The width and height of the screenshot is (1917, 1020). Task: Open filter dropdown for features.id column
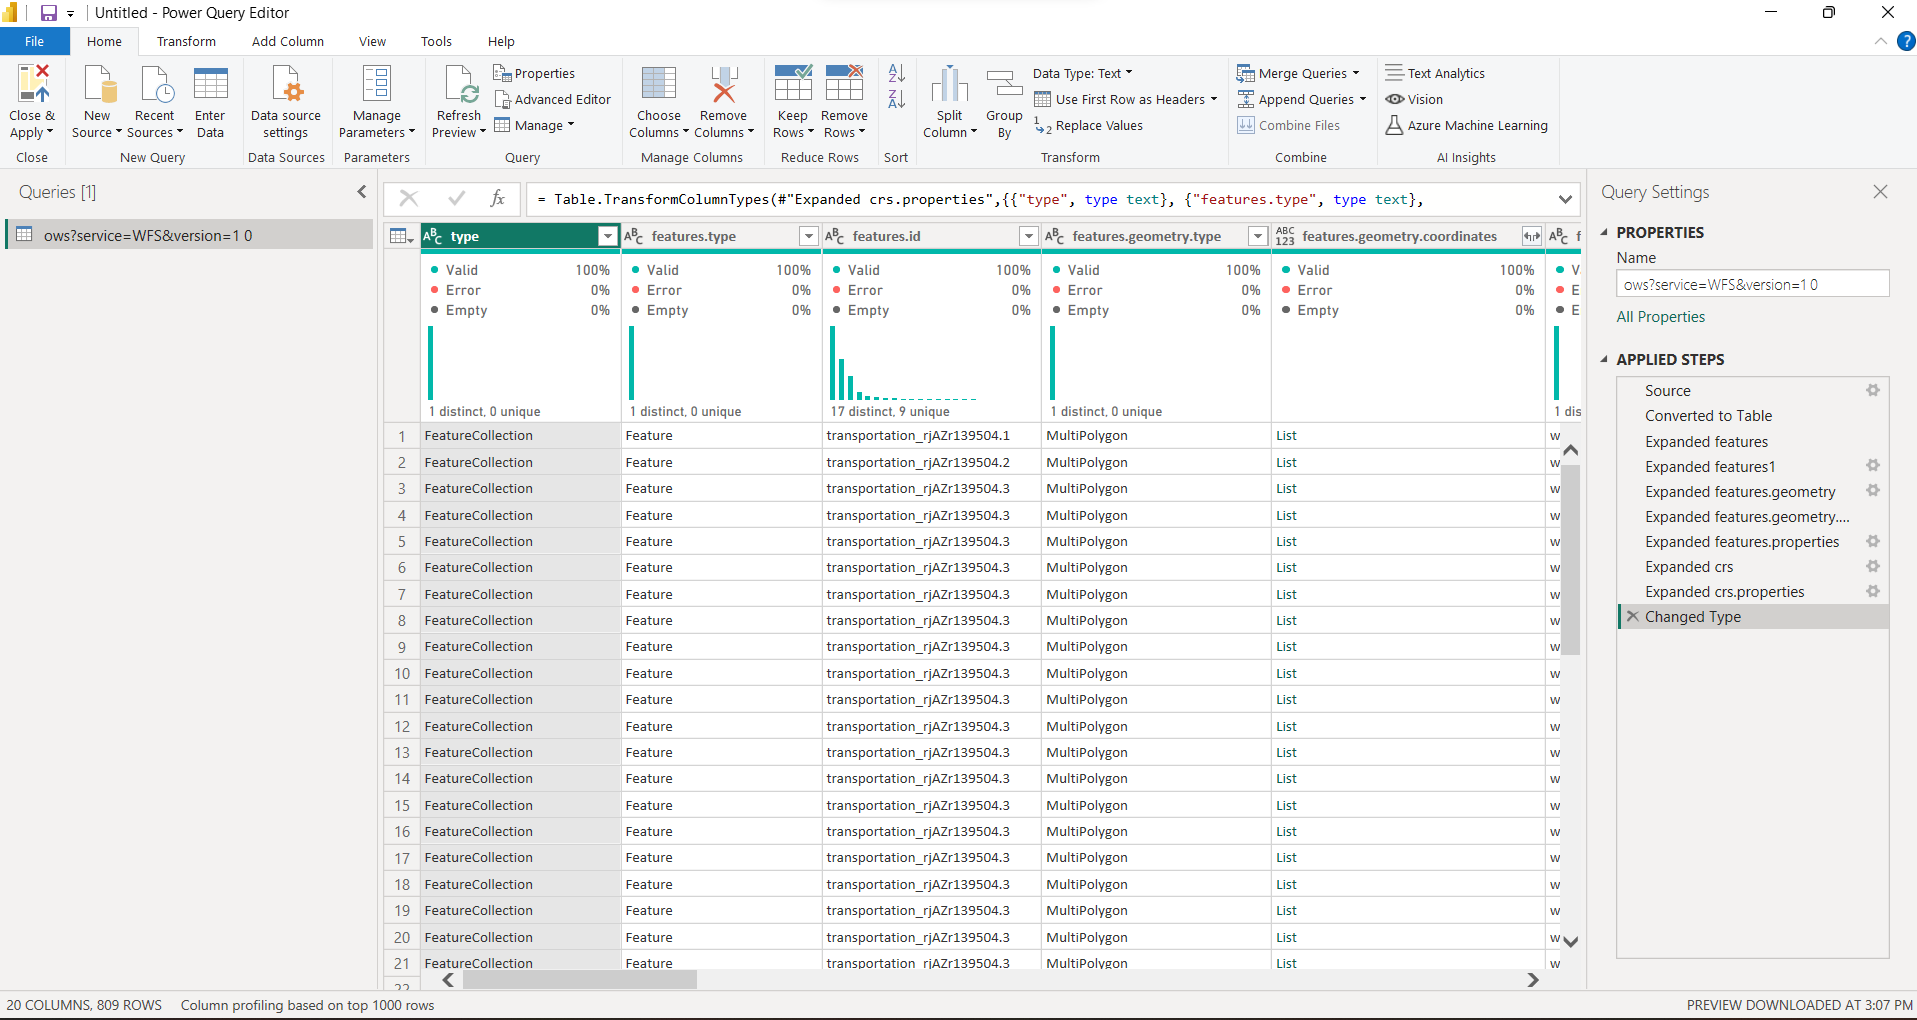(1028, 236)
